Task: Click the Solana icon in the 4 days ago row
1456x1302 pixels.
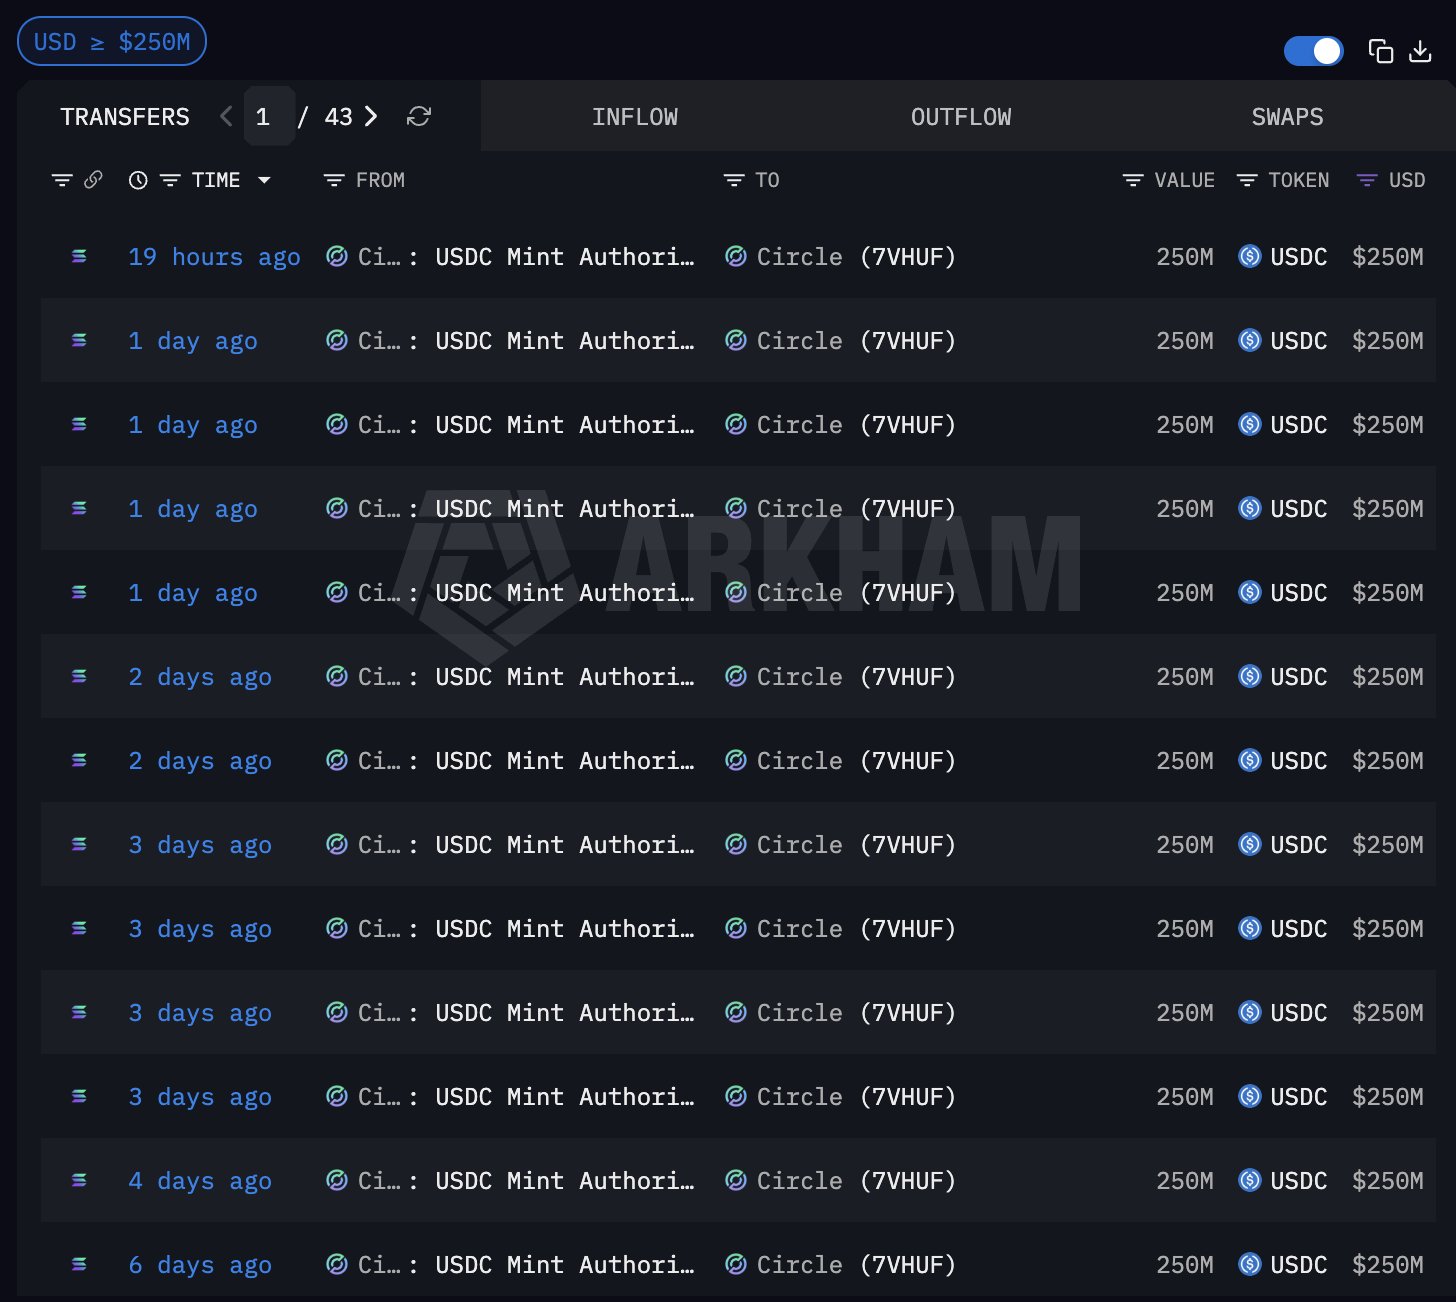Action: (79, 1181)
